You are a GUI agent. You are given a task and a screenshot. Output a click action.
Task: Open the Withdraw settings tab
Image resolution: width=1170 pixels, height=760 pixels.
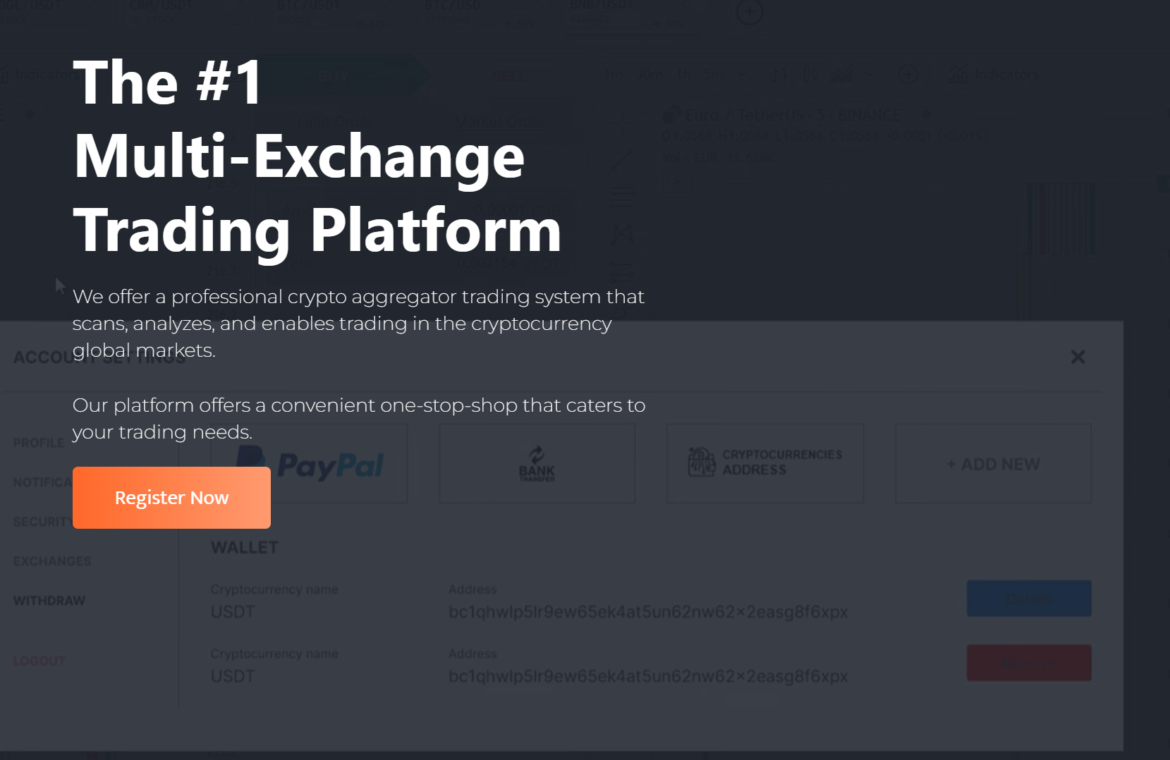(x=49, y=600)
